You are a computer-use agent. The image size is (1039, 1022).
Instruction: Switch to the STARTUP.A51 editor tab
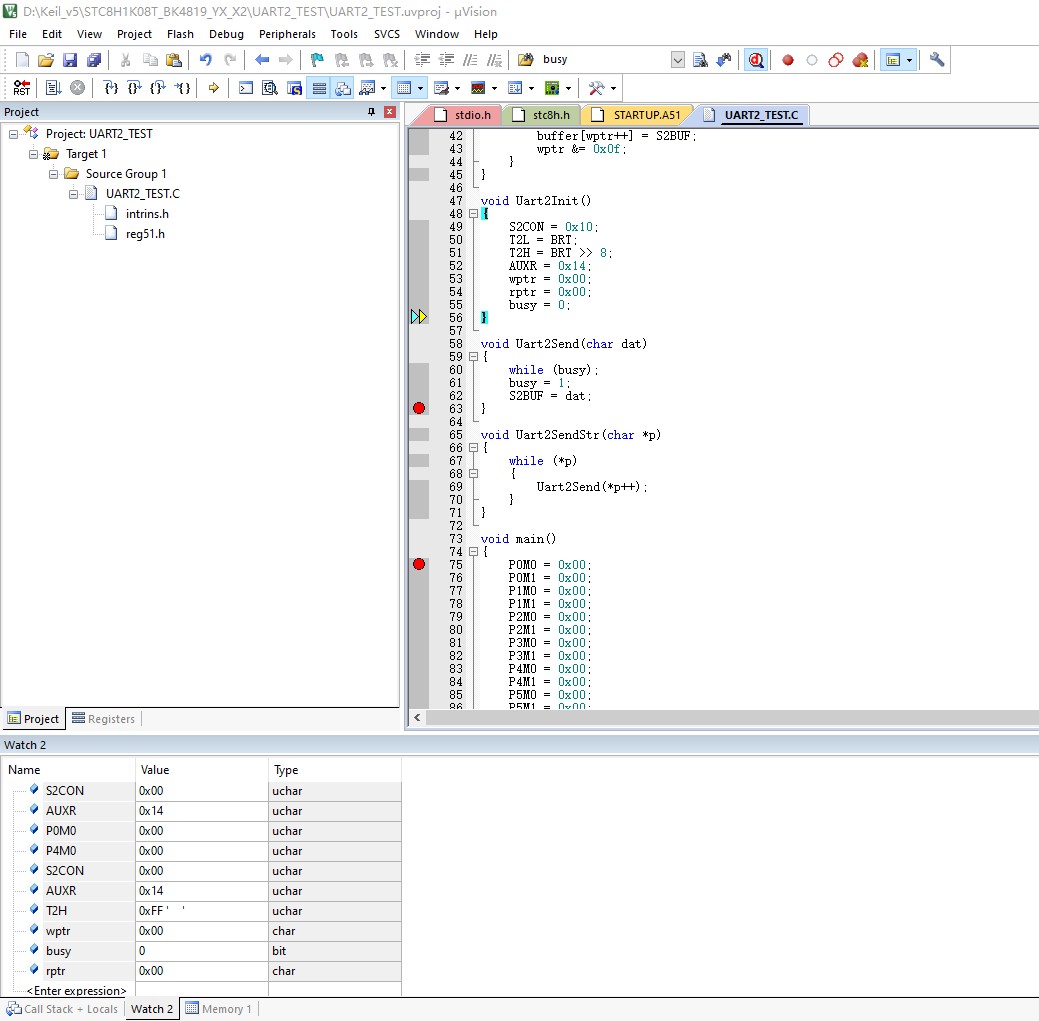tap(638, 115)
